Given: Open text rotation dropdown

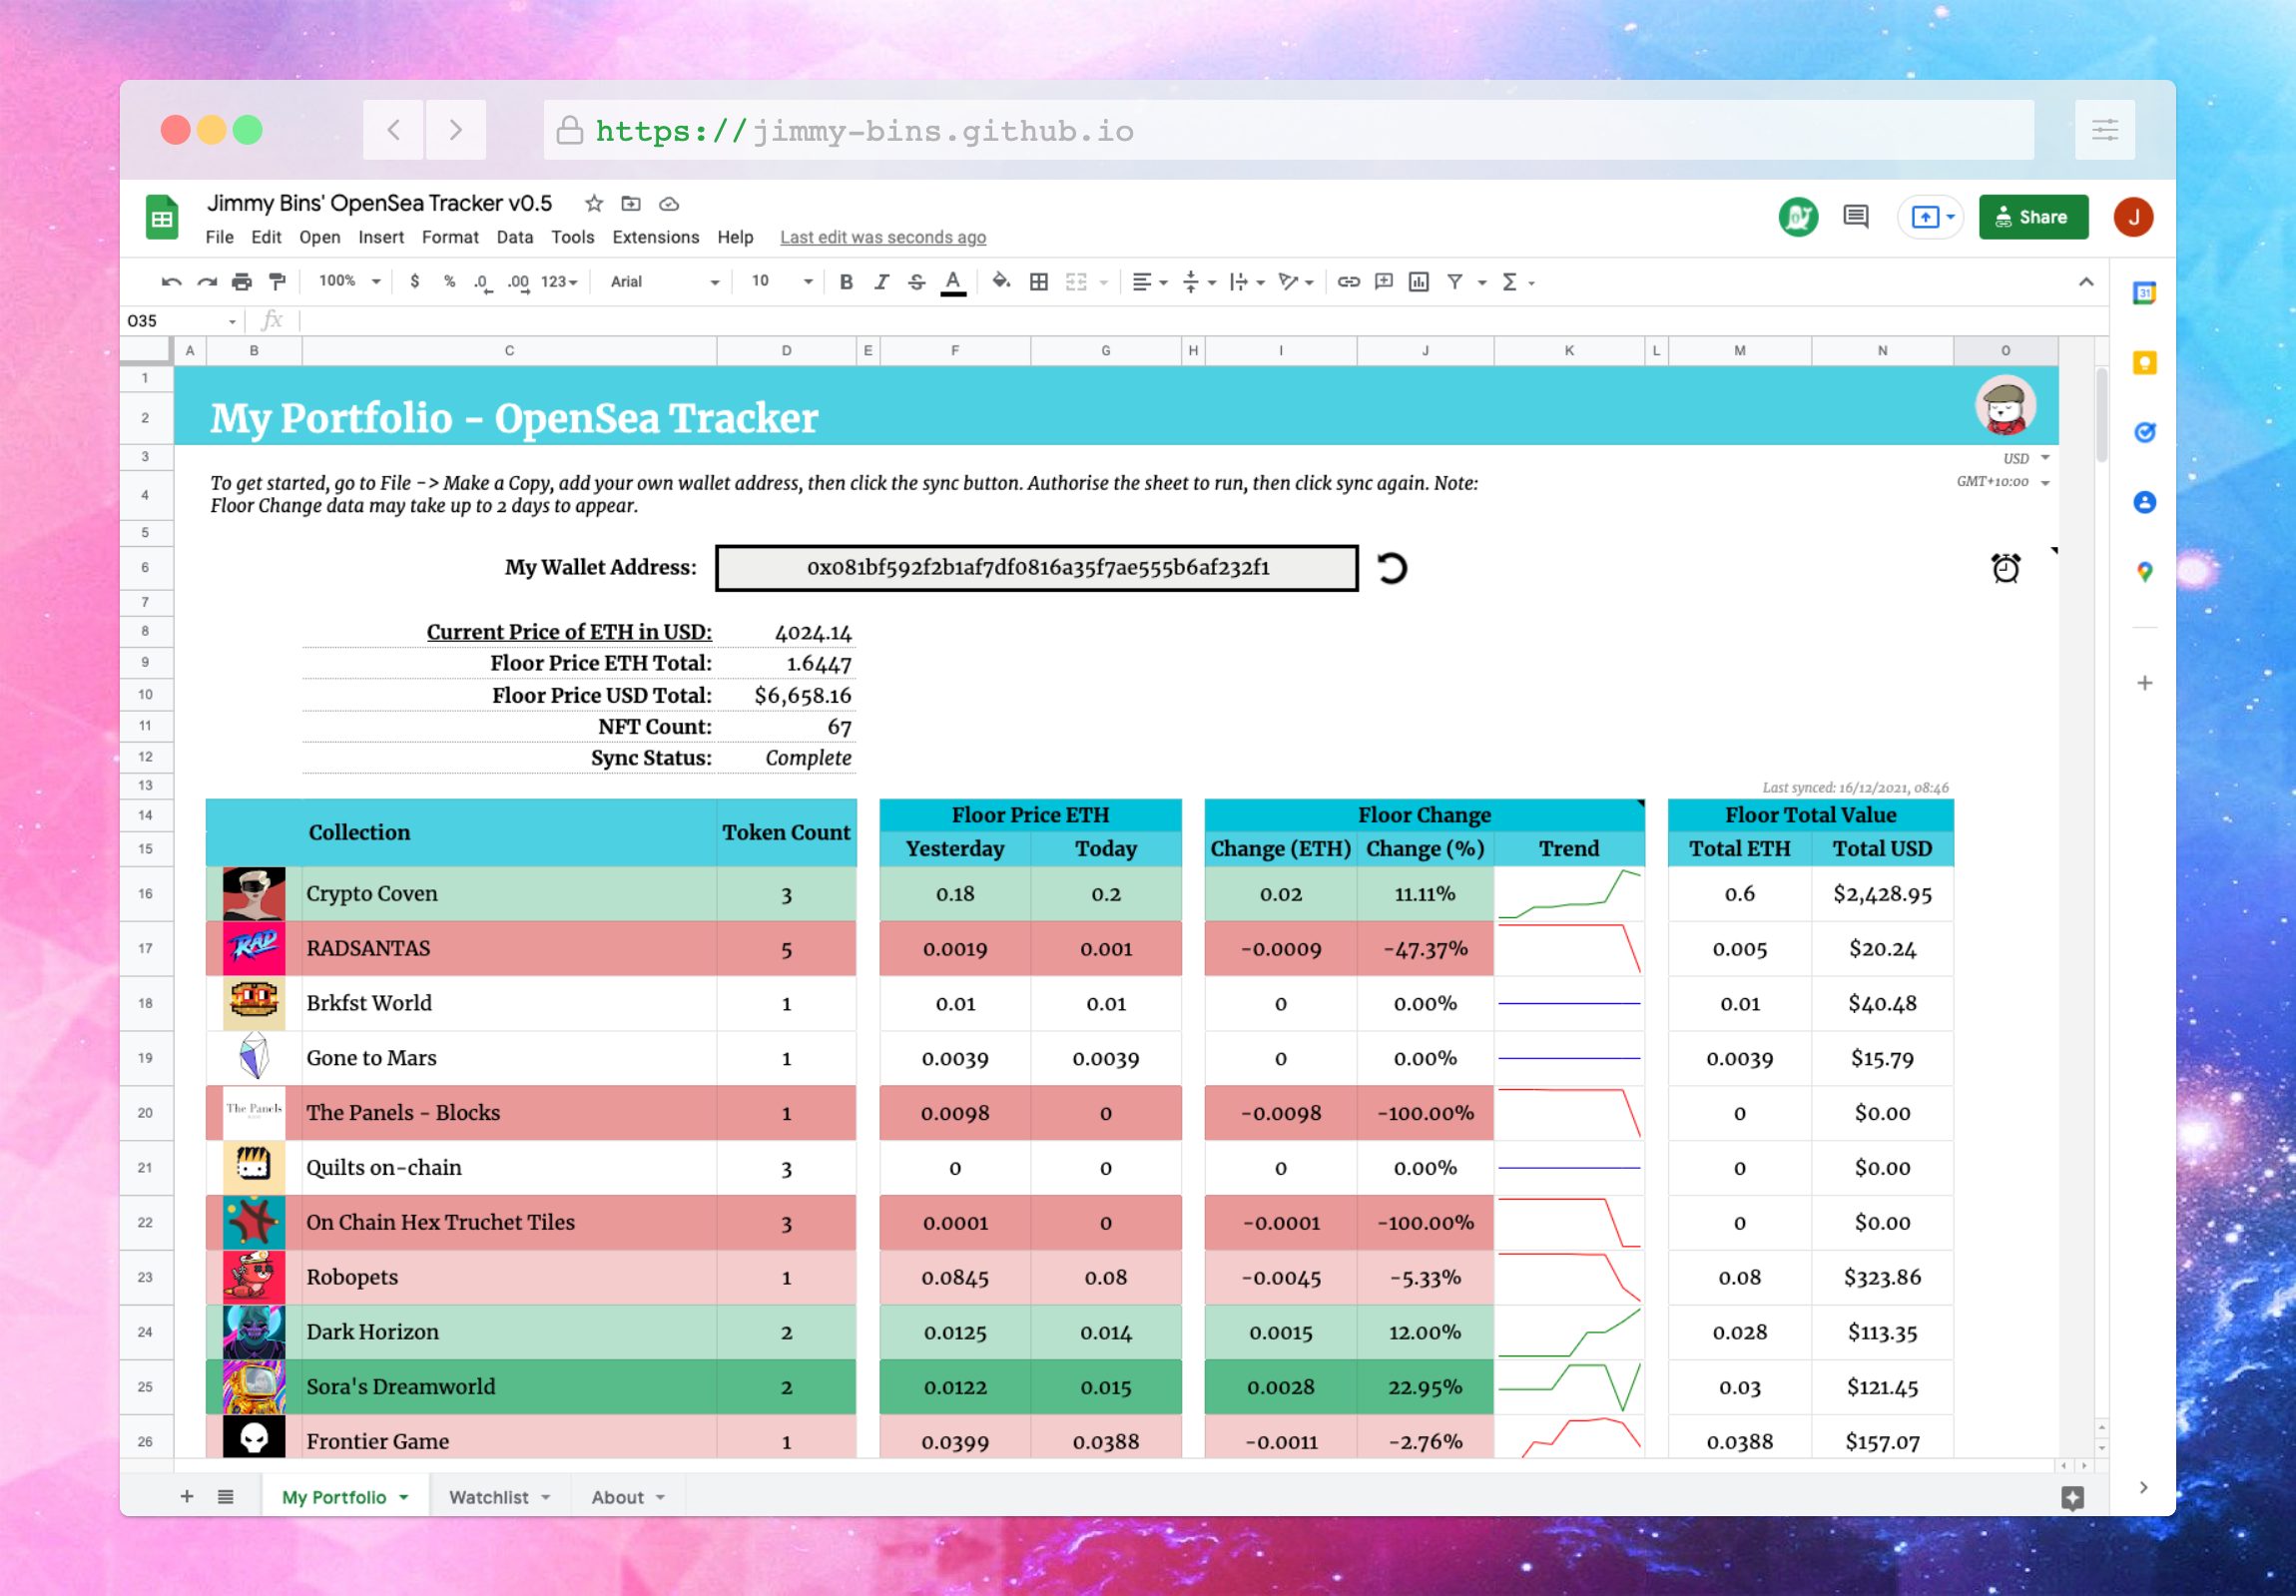Looking at the screenshot, I should 1296,282.
